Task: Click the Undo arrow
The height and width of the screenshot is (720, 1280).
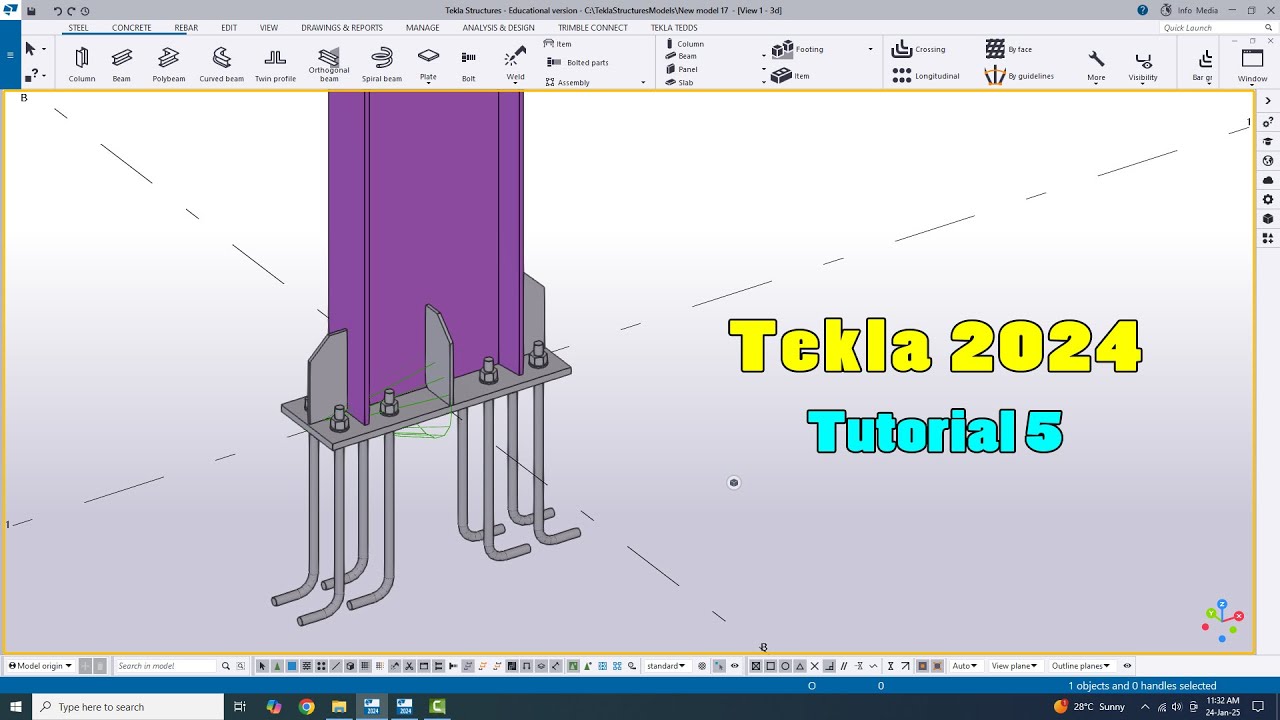Action: click(x=58, y=11)
